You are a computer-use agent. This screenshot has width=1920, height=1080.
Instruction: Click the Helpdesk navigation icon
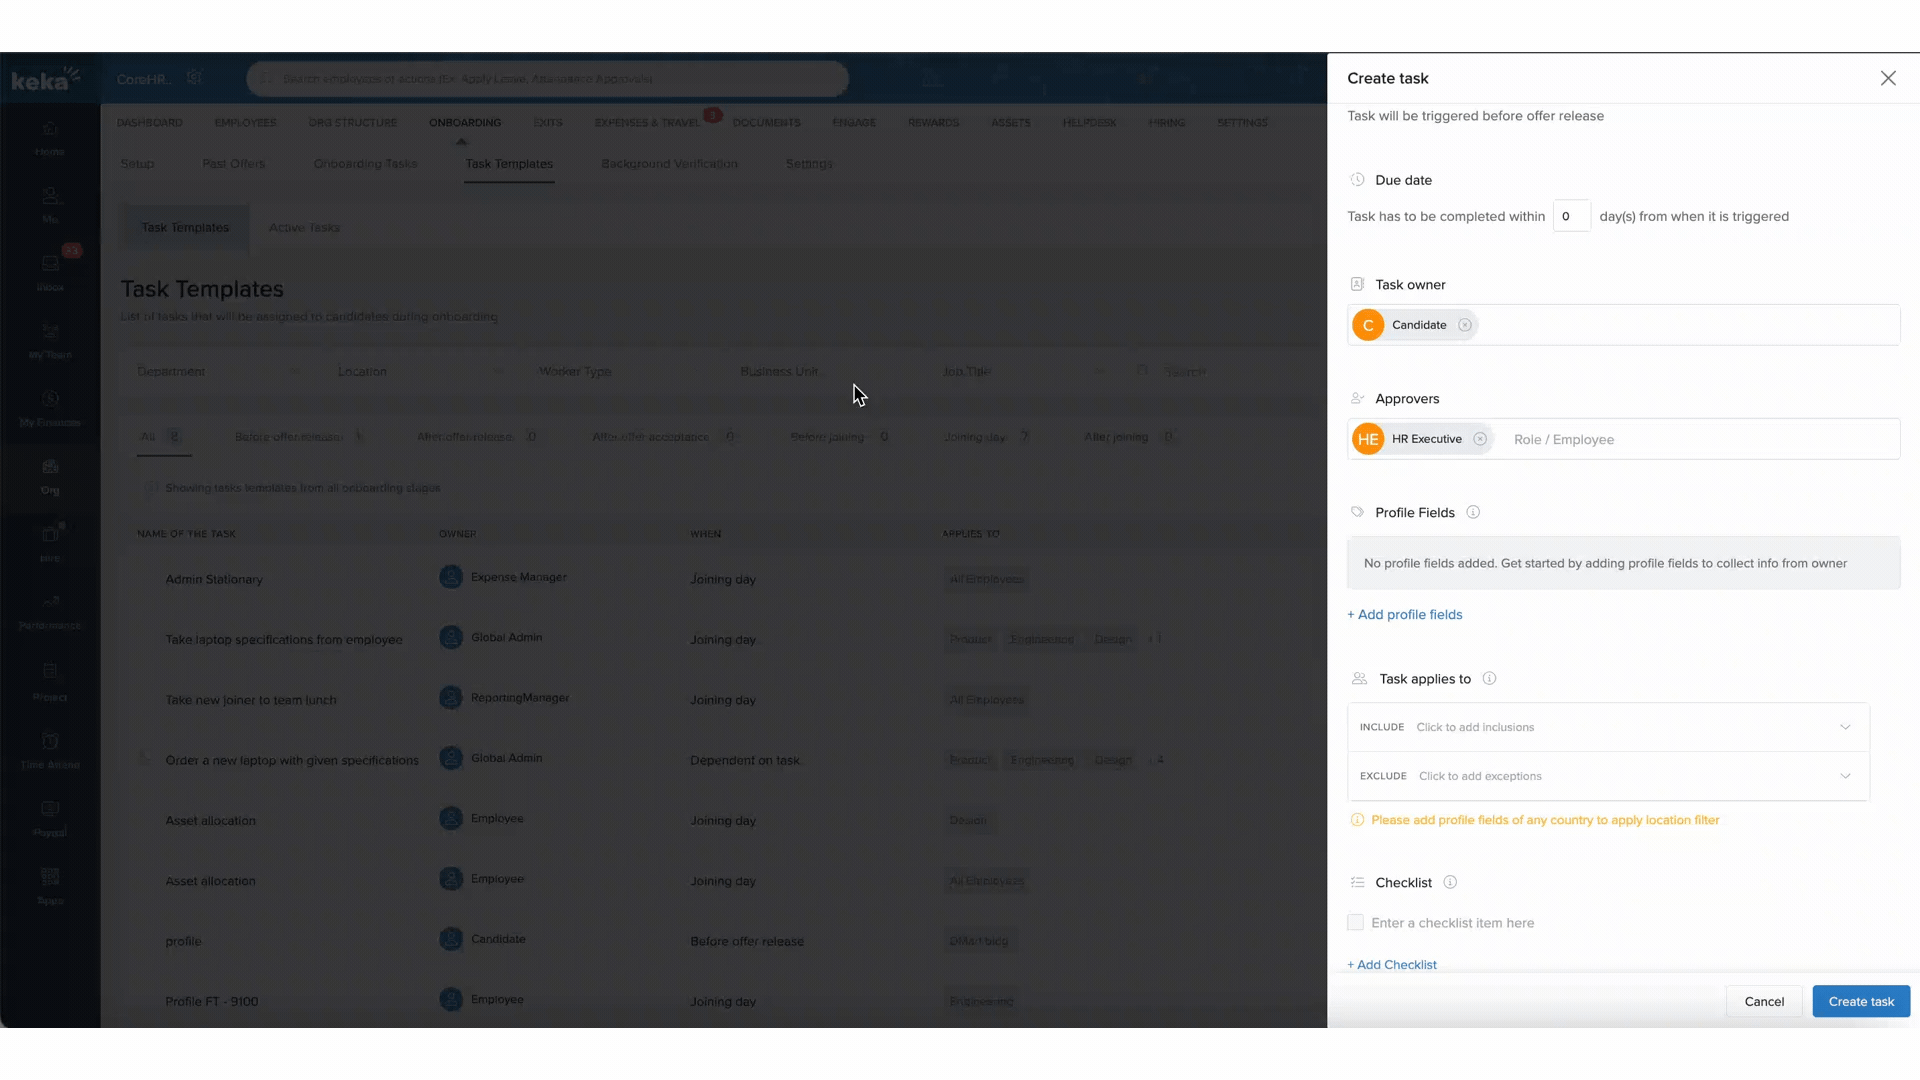[x=1089, y=121]
